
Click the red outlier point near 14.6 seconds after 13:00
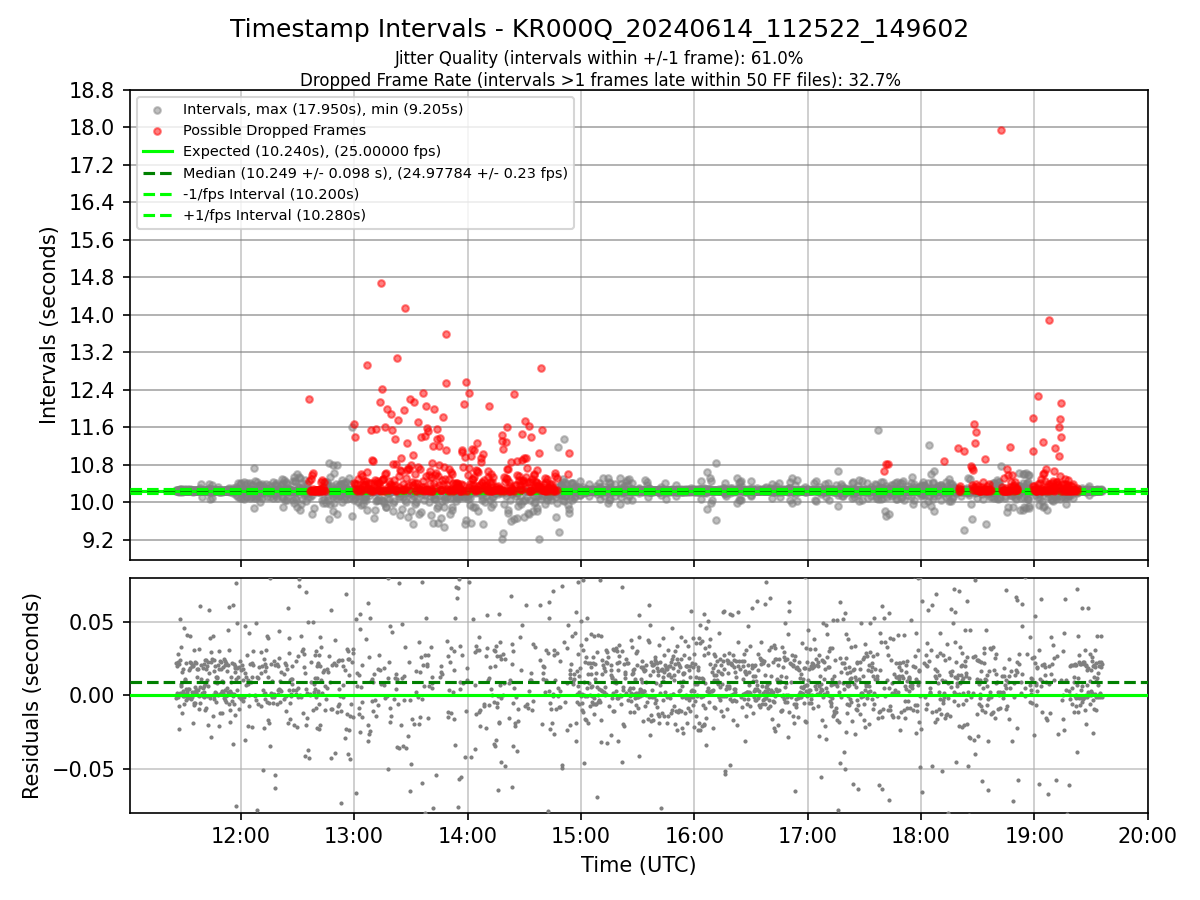tap(381, 283)
